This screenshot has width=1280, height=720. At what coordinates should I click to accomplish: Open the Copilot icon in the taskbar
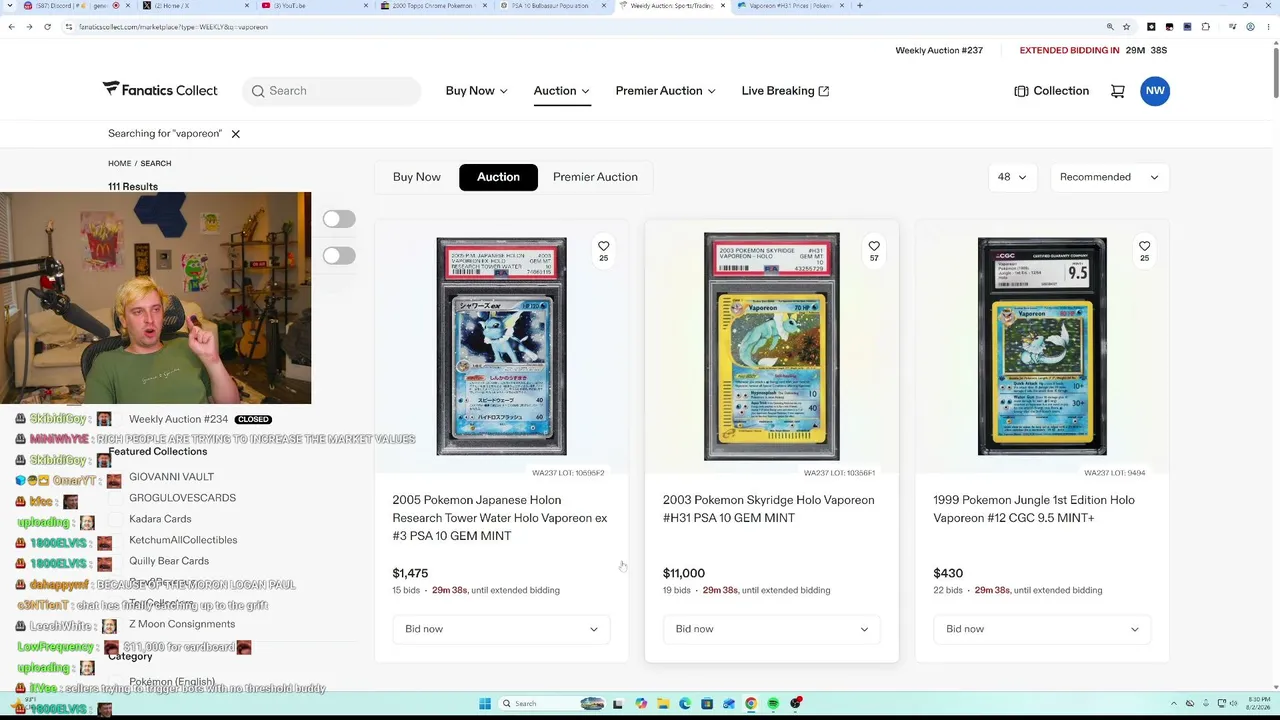pos(641,703)
